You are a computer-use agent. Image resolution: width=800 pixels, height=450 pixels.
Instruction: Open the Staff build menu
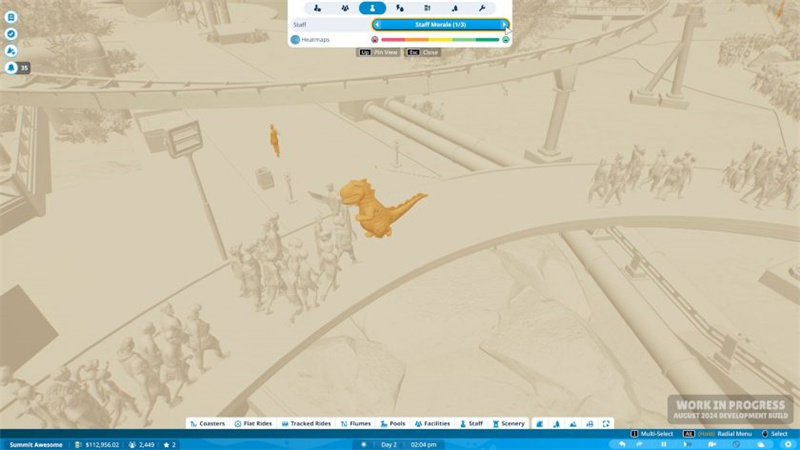(x=471, y=423)
